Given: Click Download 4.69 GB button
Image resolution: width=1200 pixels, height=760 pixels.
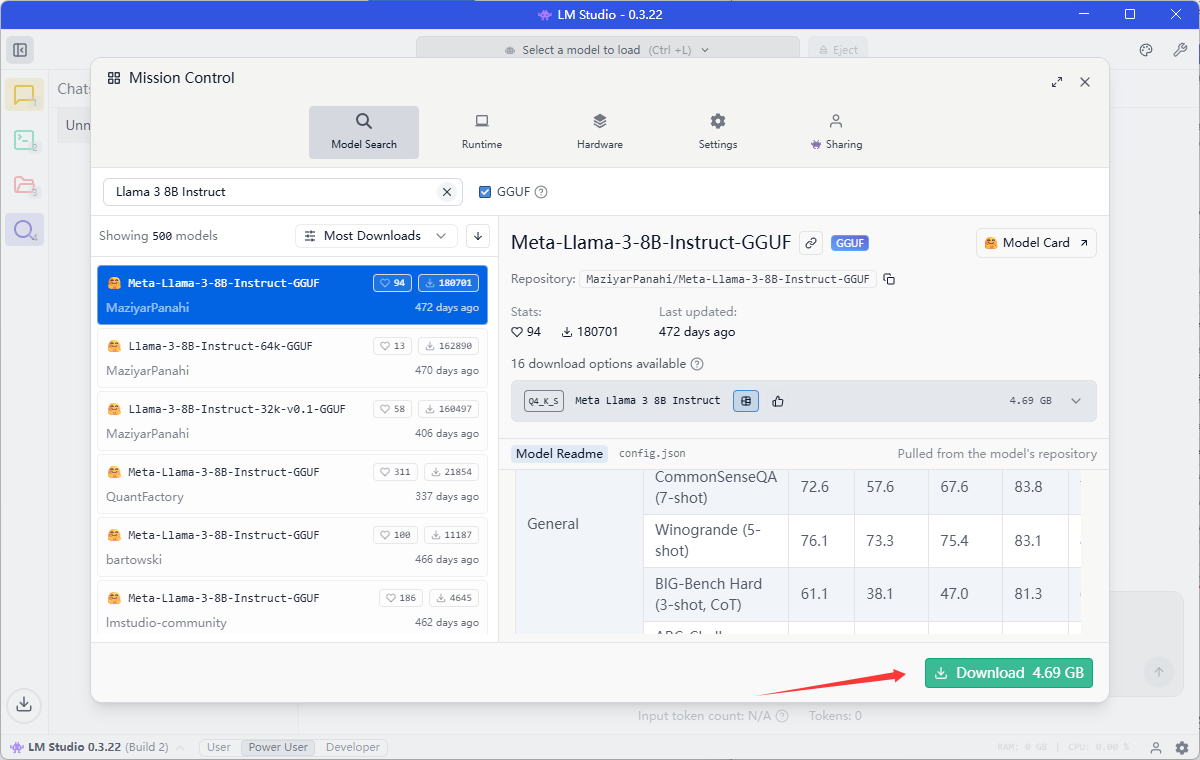Looking at the screenshot, I should click(1009, 673).
